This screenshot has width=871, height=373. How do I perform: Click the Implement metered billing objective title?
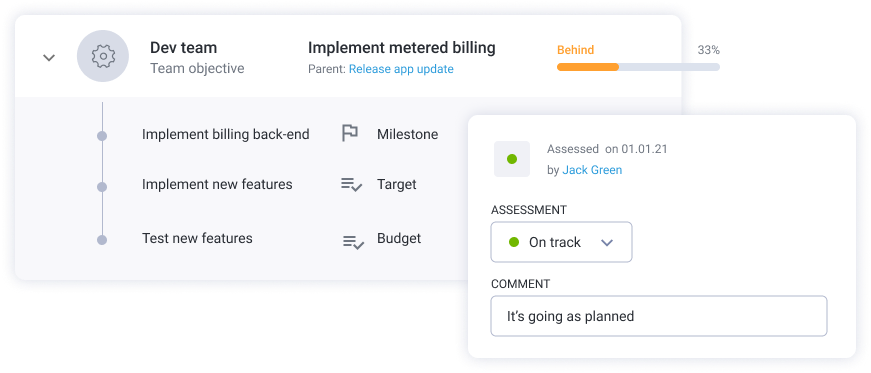(x=402, y=48)
